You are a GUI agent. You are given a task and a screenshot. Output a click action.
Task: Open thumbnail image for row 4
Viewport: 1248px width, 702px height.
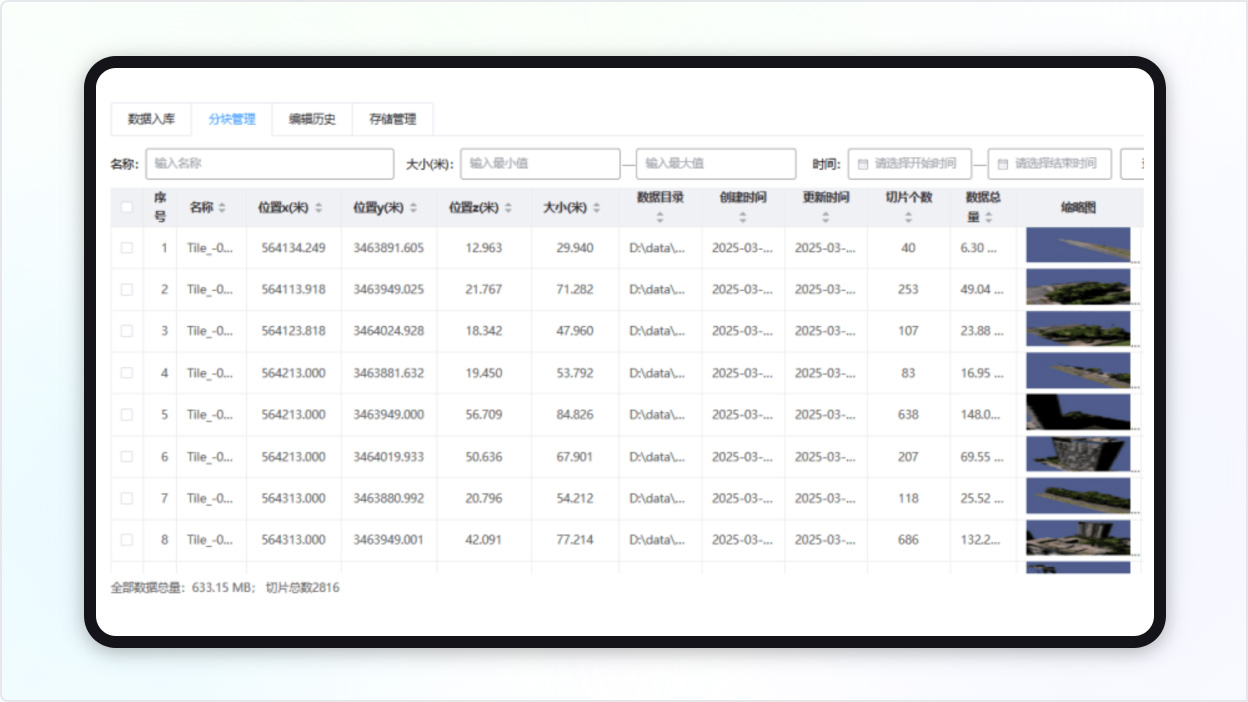[x=1078, y=371]
